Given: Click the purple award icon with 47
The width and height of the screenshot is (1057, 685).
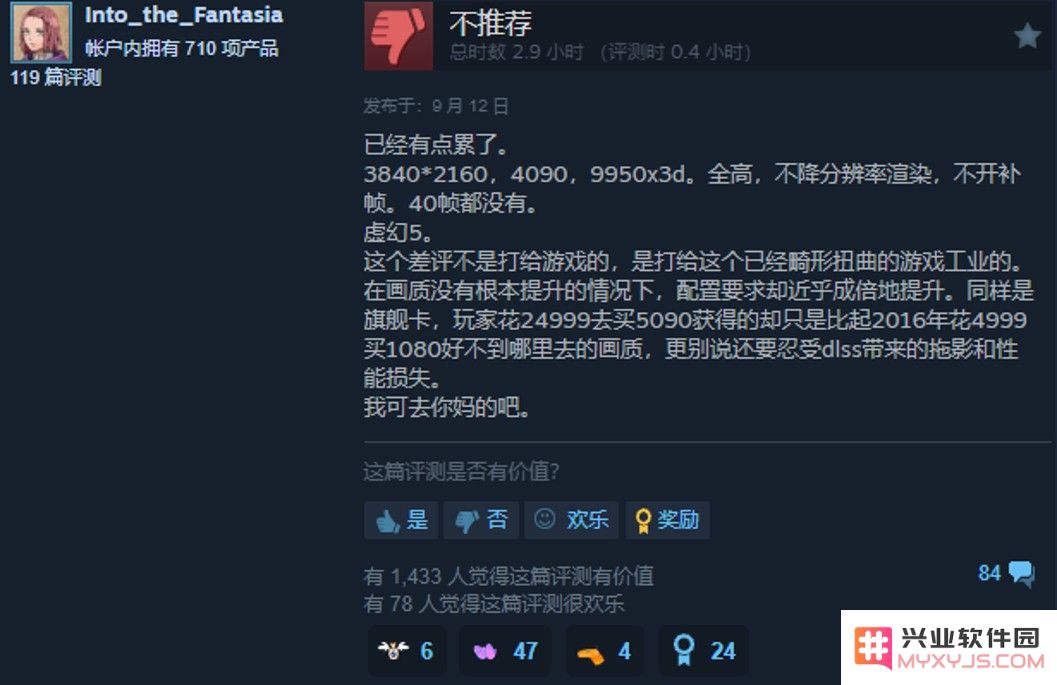Looking at the screenshot, I should click(x=505, y=651).
